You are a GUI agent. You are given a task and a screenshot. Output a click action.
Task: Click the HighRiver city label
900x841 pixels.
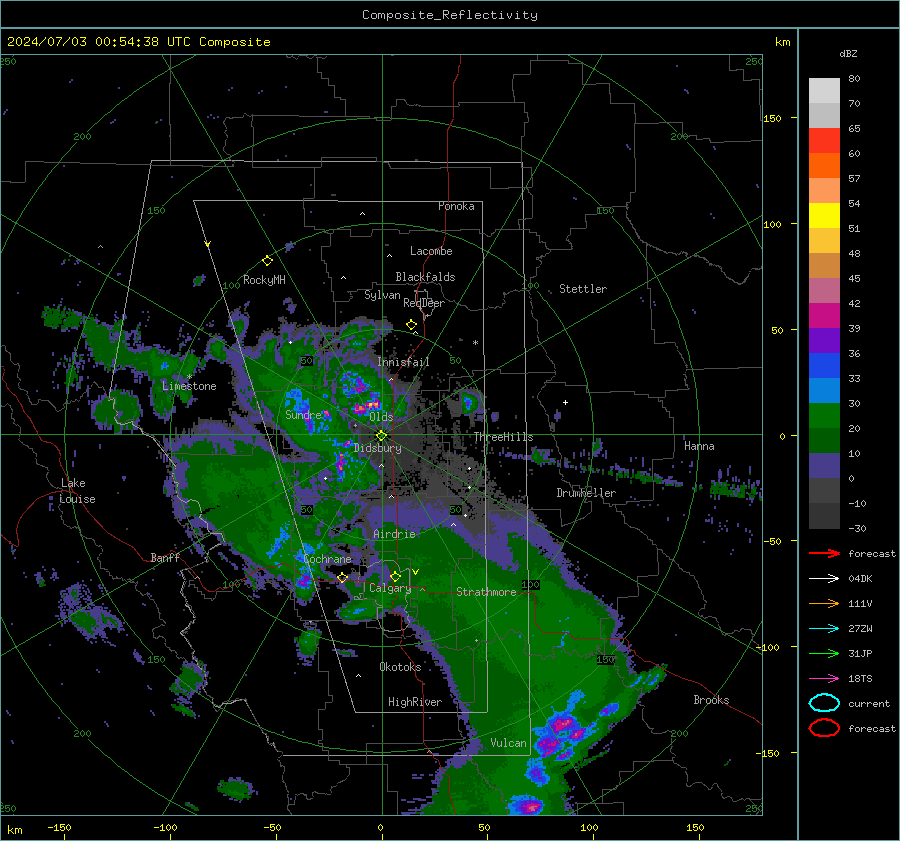pos(415,702)
